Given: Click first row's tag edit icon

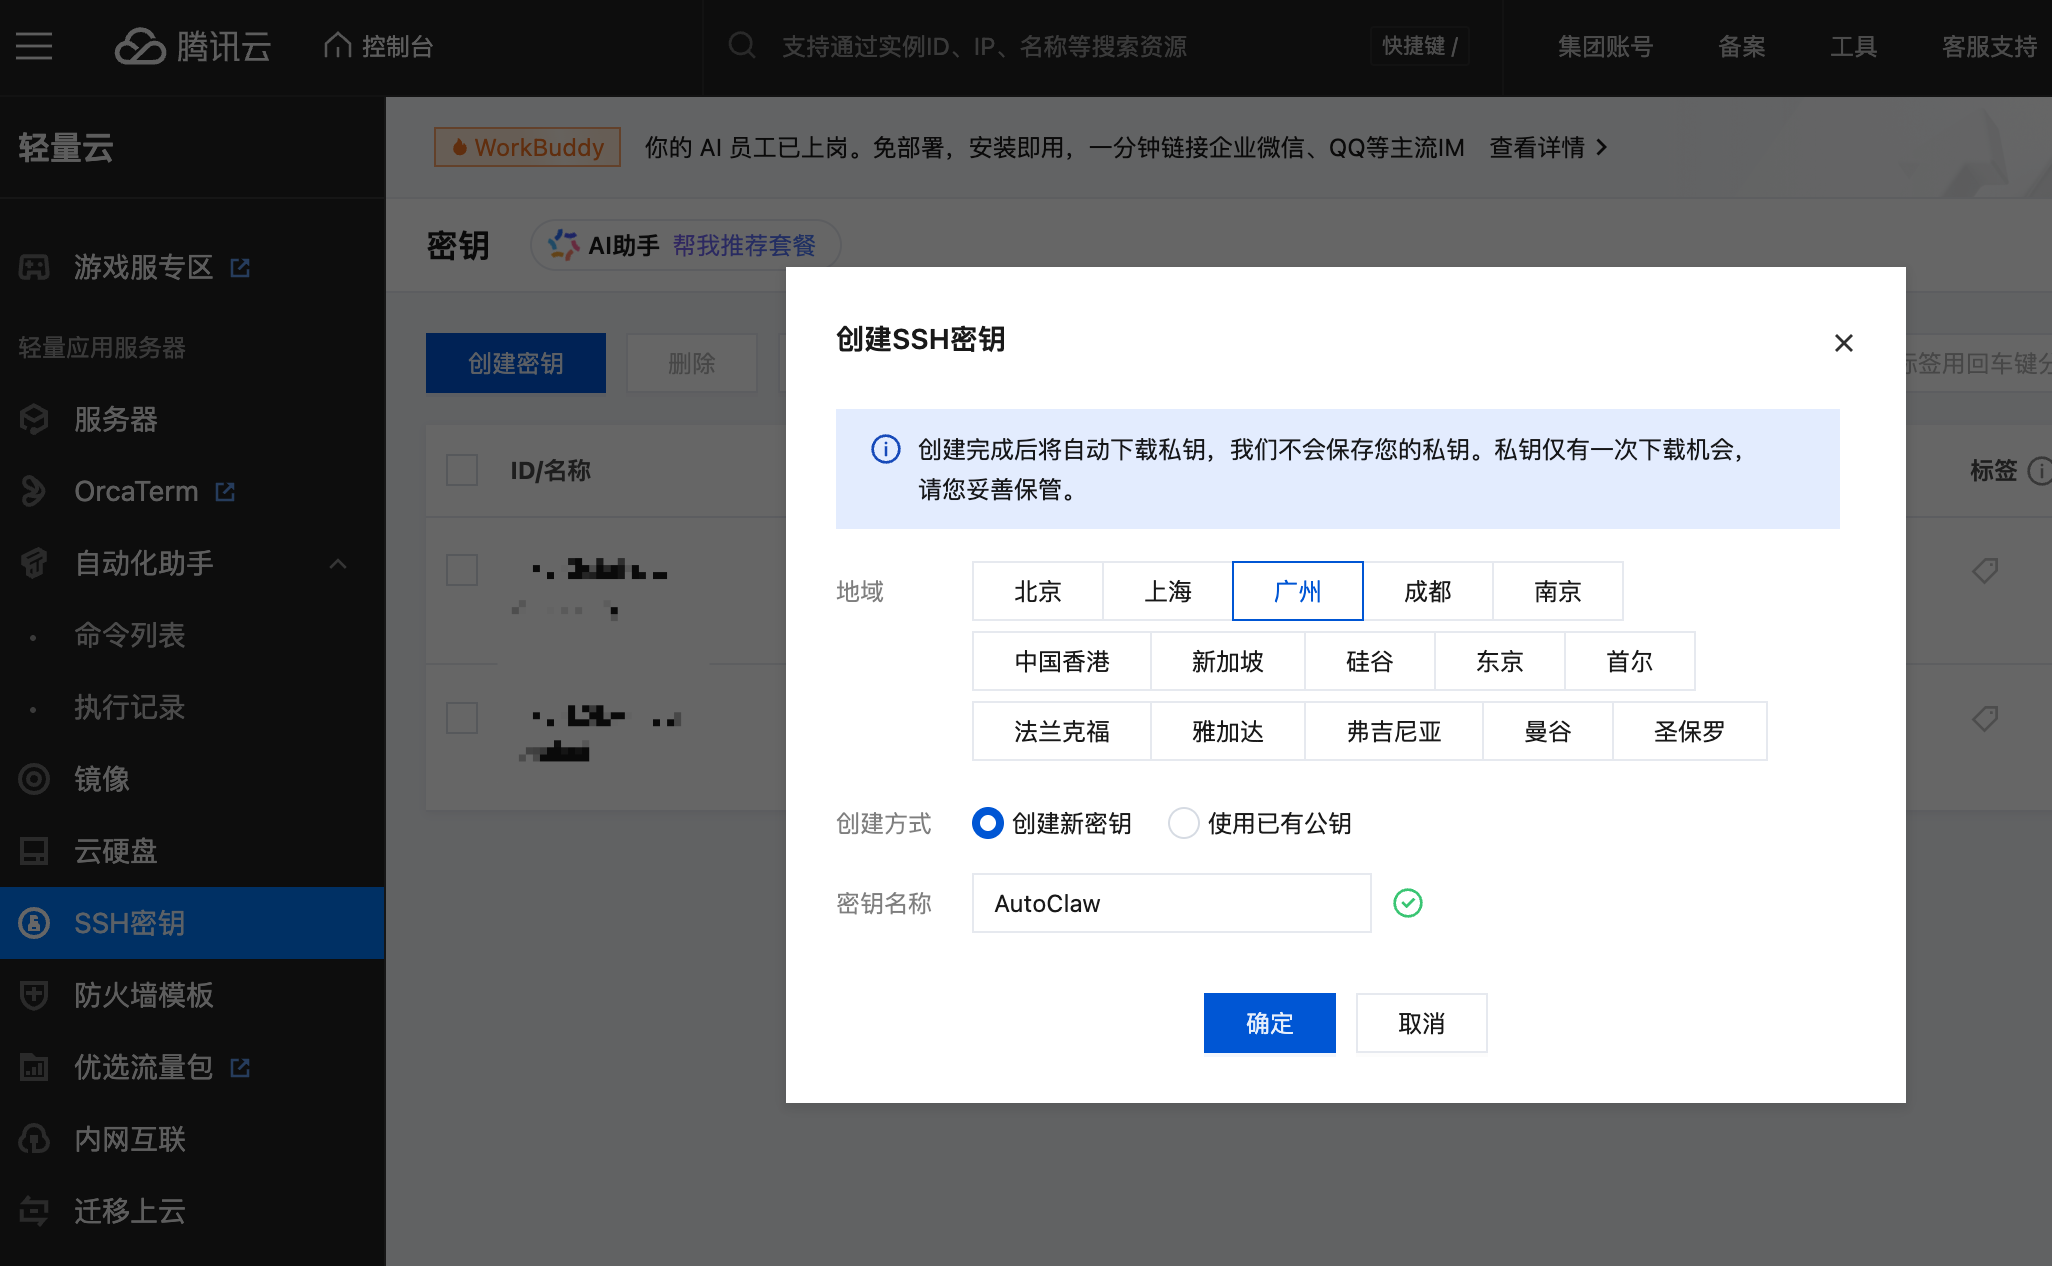Looking at the screenshot, I should [1985, 571].
